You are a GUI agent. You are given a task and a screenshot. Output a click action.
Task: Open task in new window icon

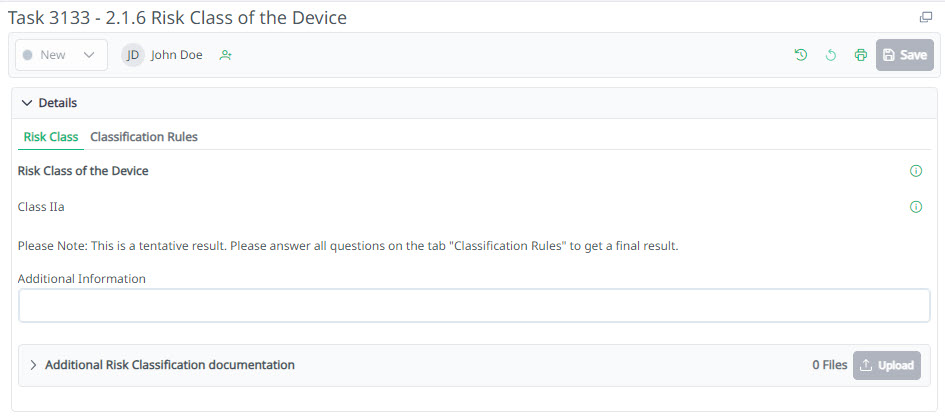click(926, 17)
